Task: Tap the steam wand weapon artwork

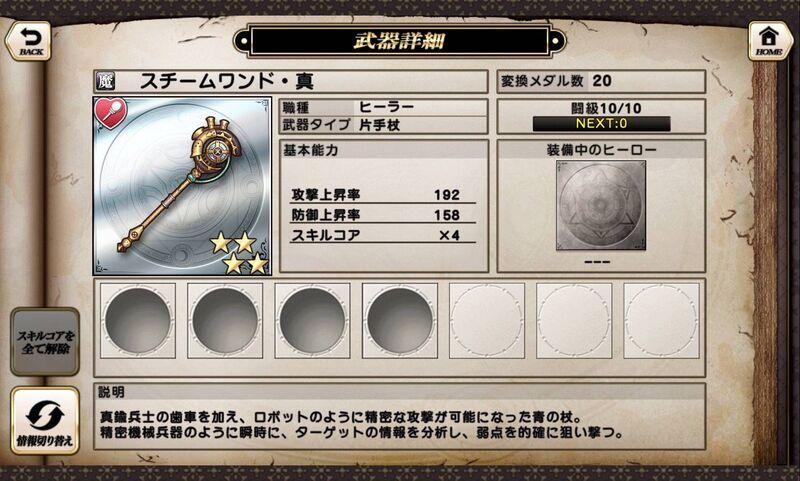Action: (182, 186)
